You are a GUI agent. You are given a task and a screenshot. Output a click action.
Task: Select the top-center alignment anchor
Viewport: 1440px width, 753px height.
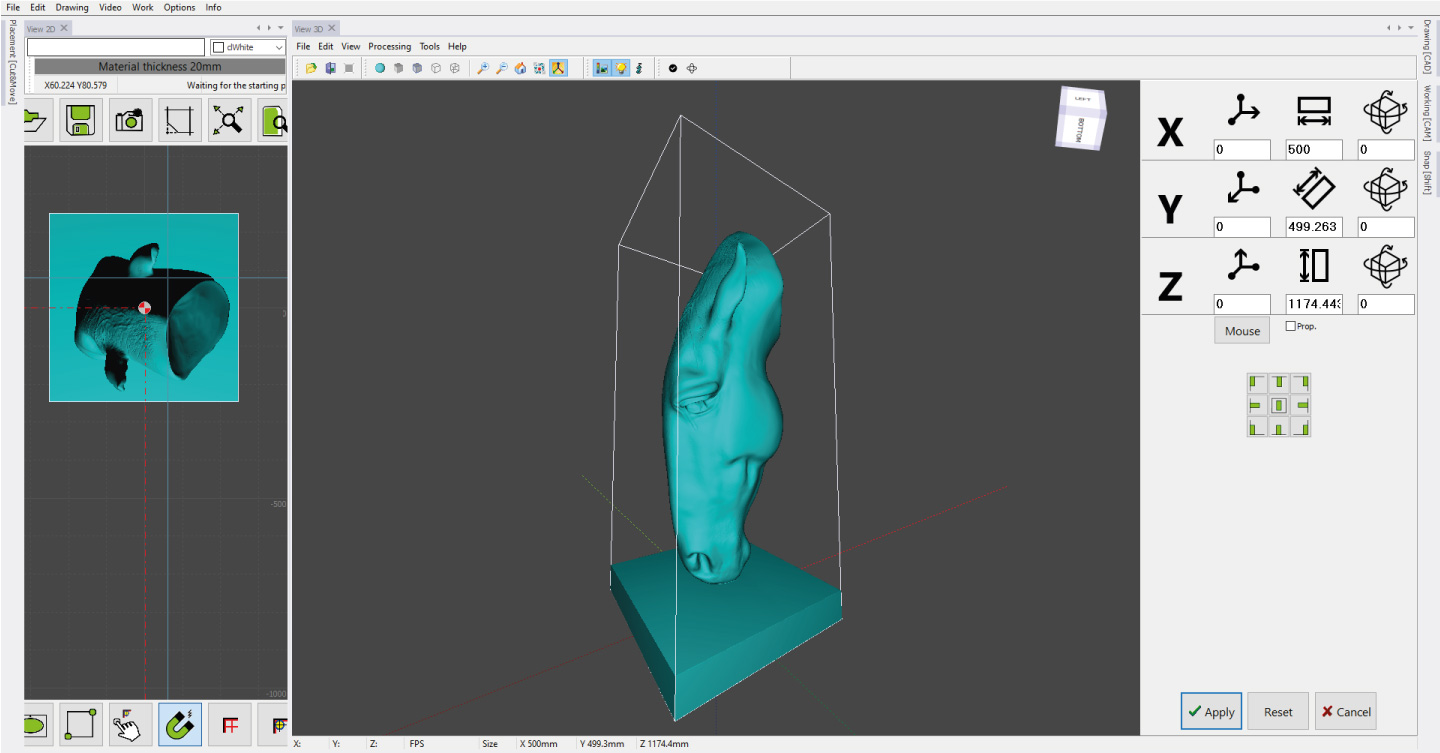coord(1279,384)
